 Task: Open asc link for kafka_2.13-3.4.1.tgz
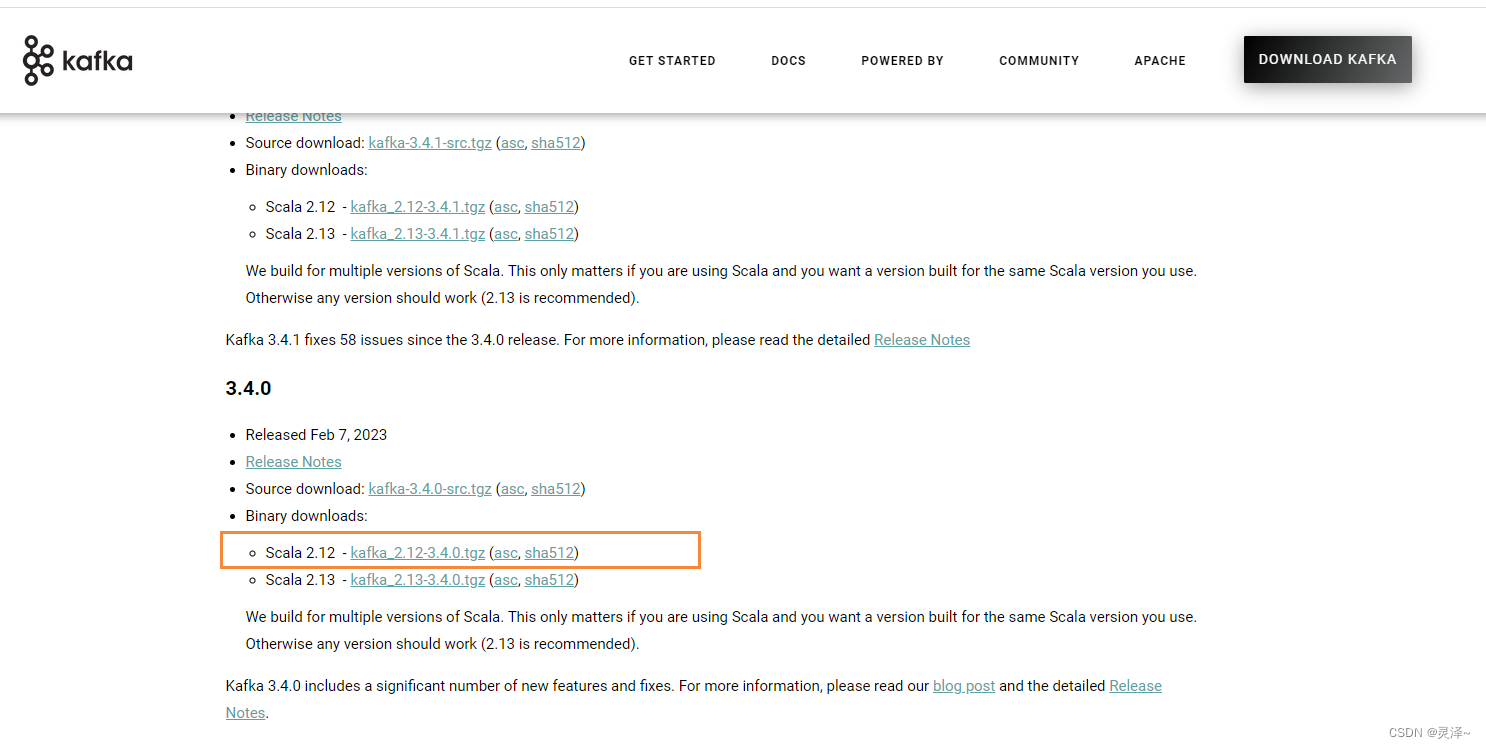coord(506,234)
